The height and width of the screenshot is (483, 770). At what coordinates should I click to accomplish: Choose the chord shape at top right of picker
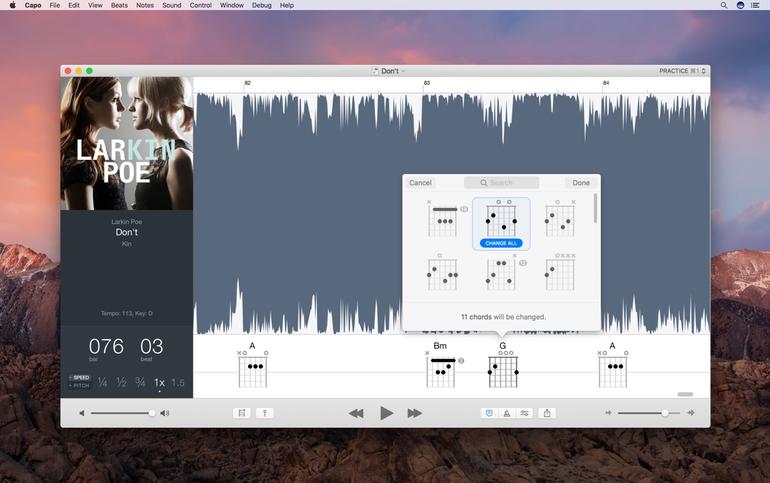click(x=560, y=218)
